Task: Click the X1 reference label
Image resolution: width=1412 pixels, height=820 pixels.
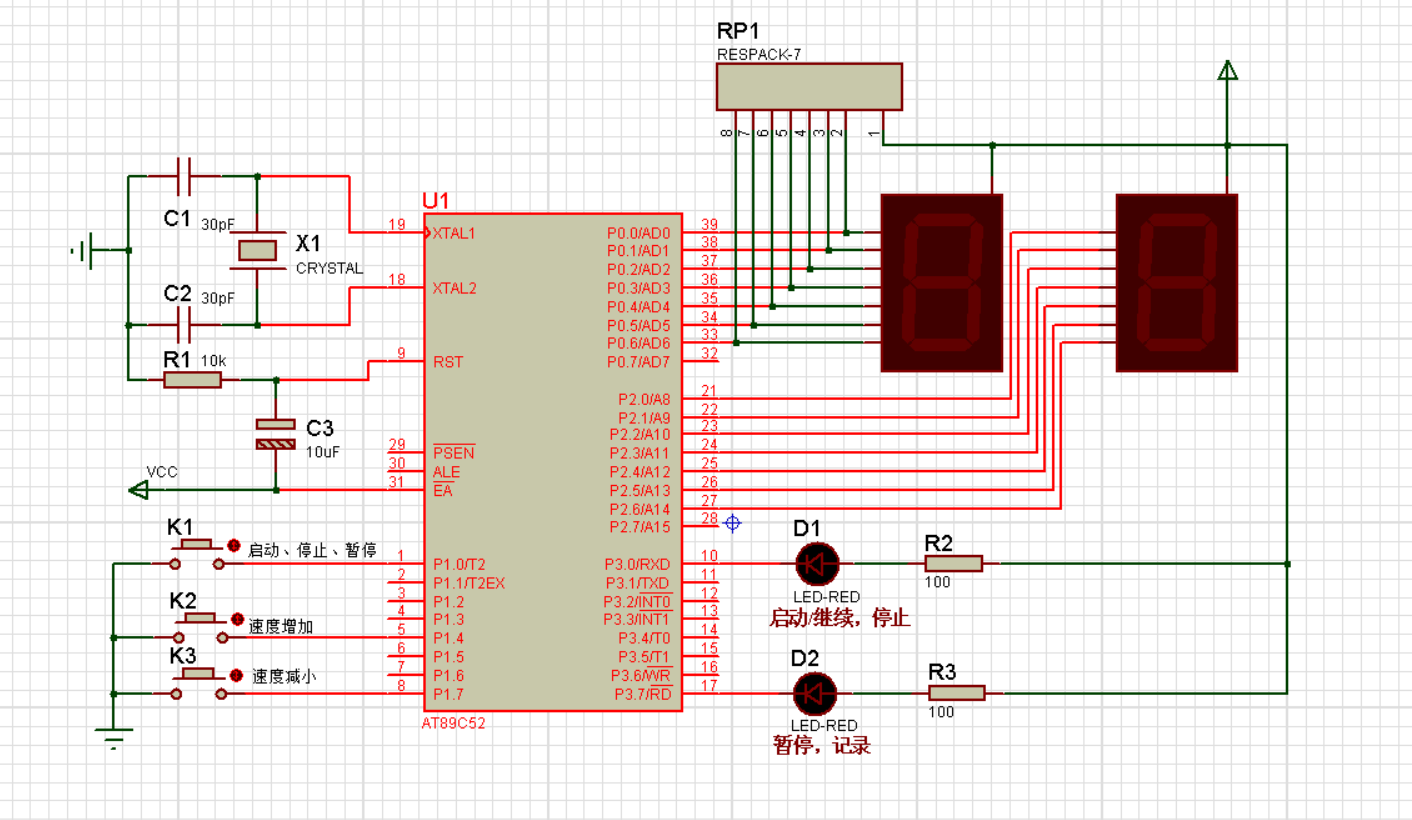Action: [309, 244]
